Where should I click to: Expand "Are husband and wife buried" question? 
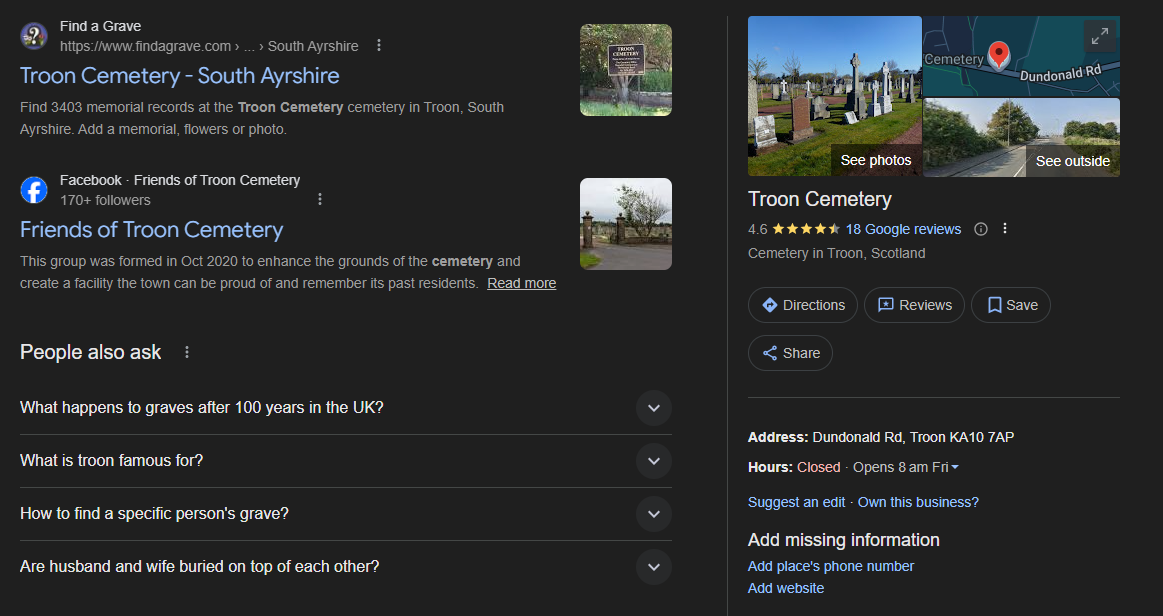coord(653,567)
